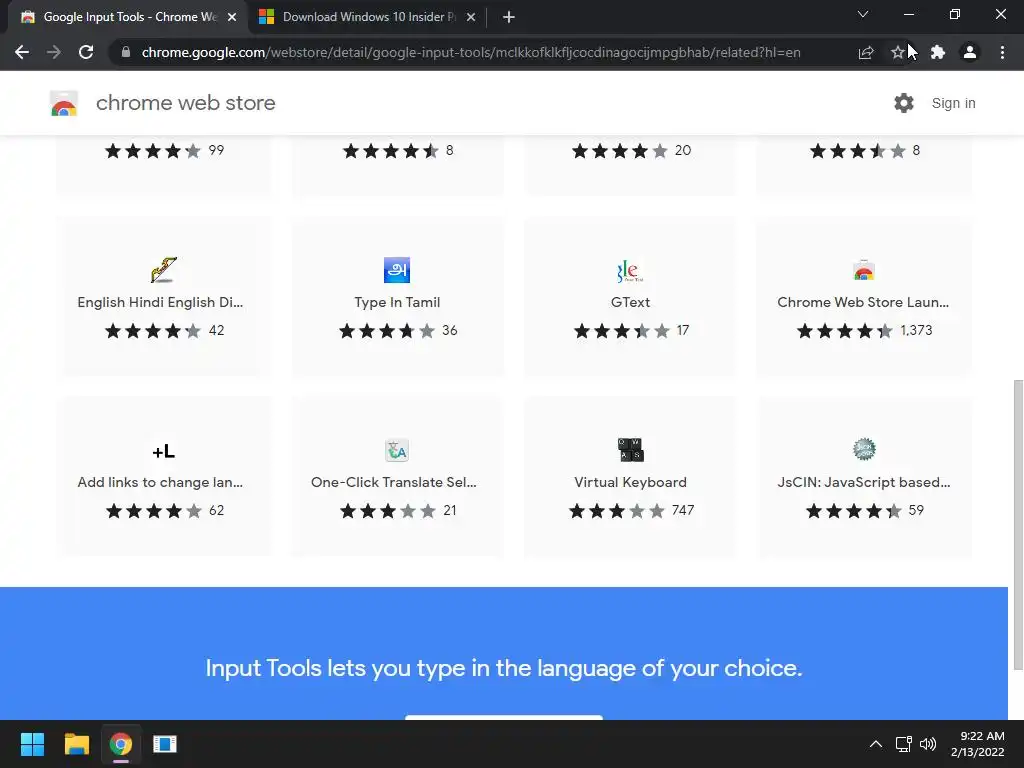Reload the current page
Screen dimensions: 1024x768
[86, 52]
